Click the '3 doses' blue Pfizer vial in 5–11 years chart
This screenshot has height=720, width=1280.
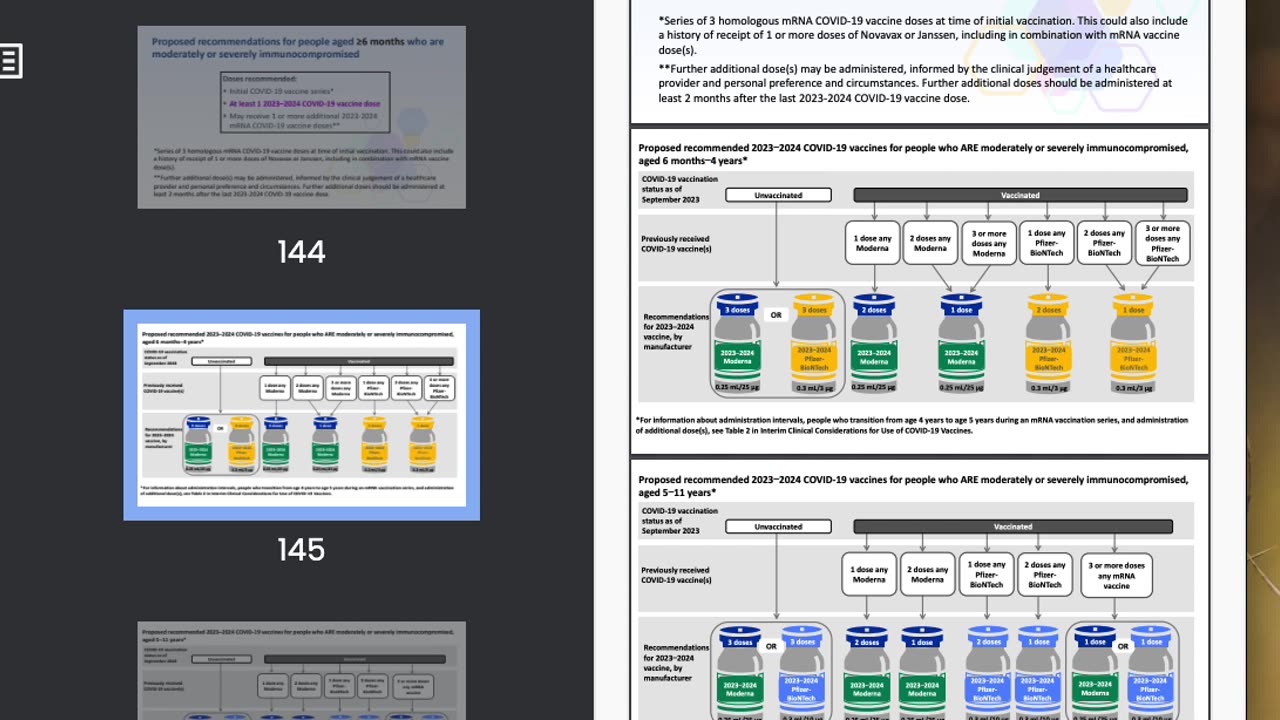[x=801, y=672]
